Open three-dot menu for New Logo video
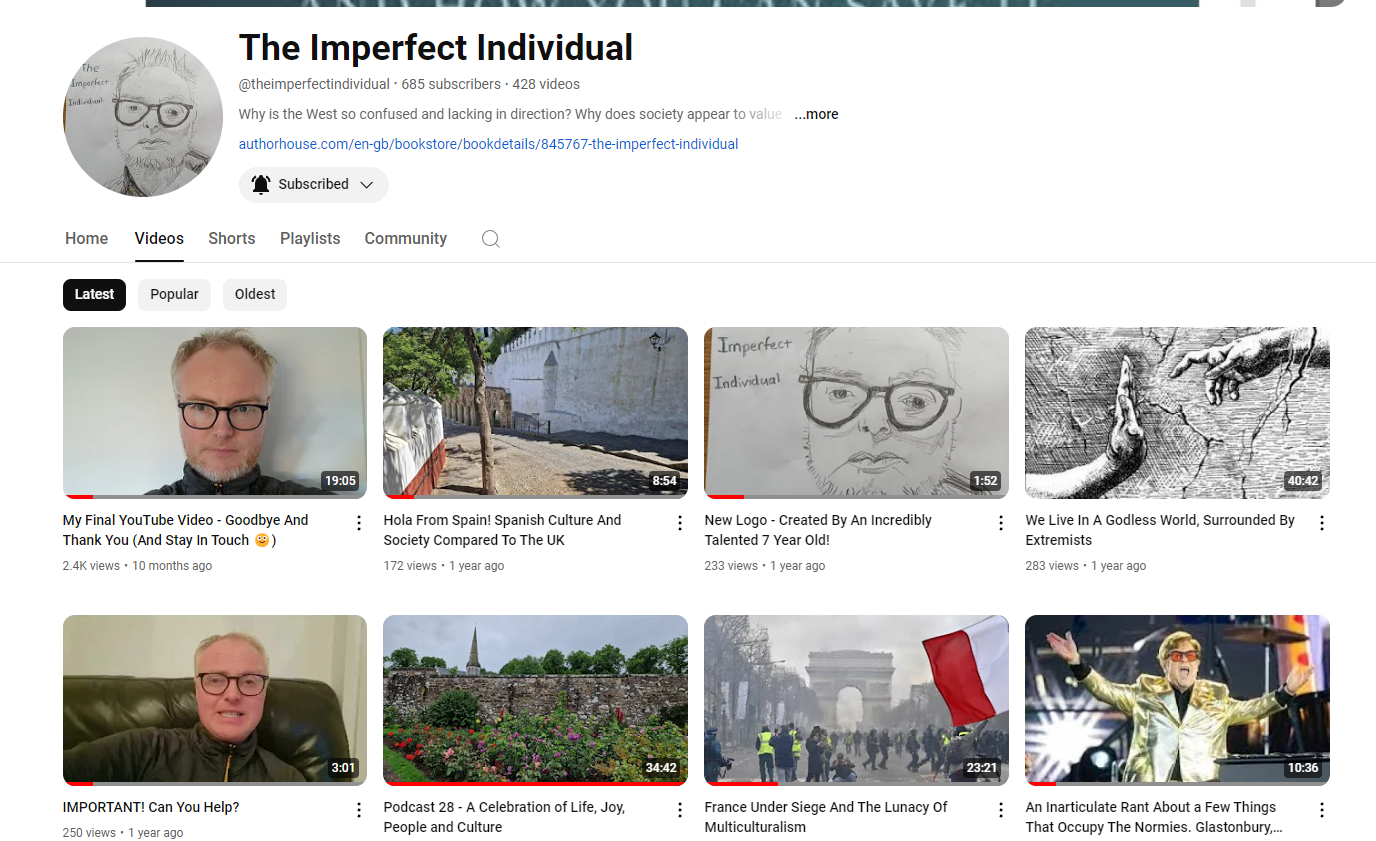 tap(1001, 523)
